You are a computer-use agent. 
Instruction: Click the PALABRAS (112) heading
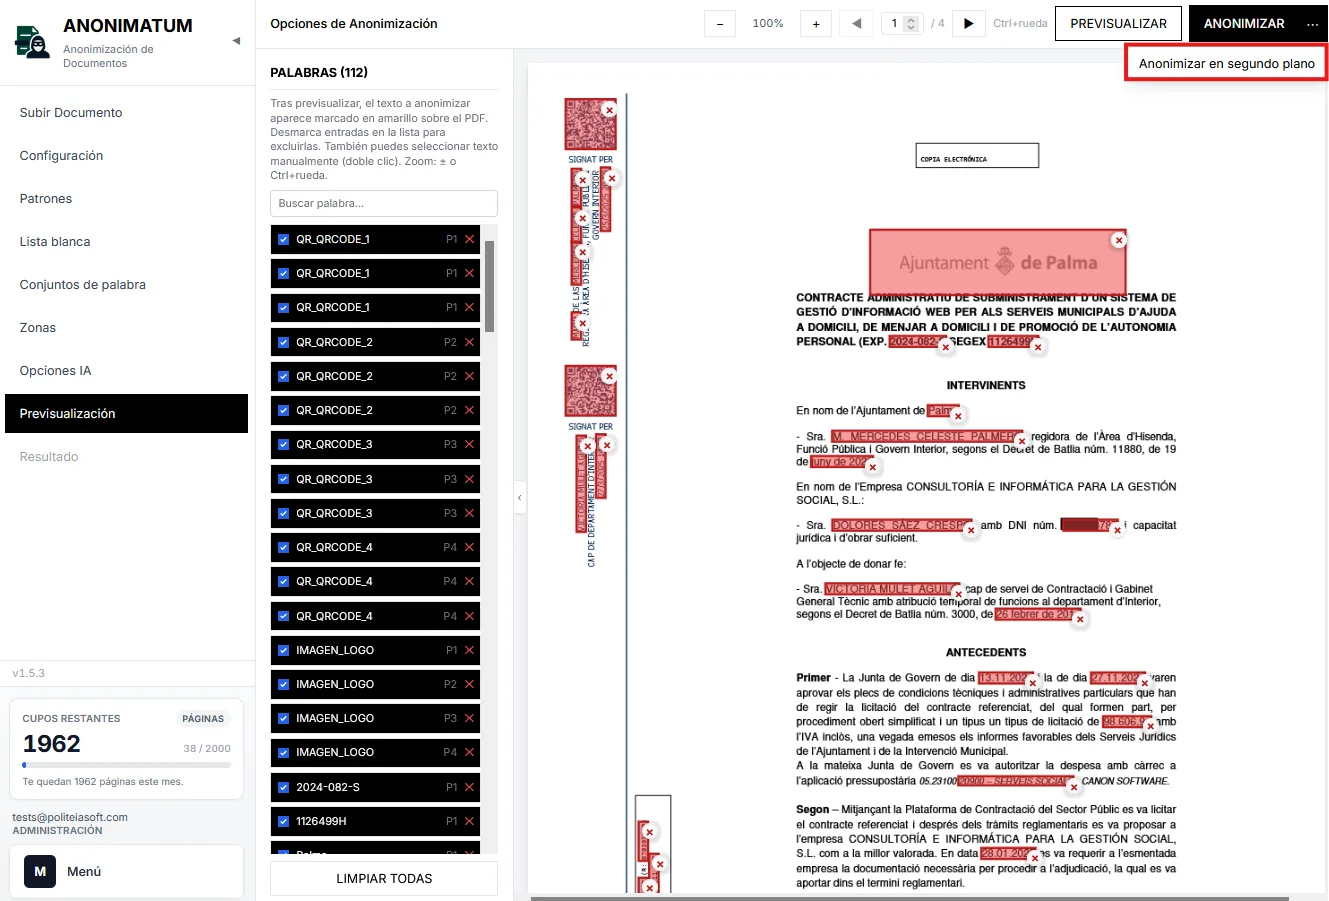(x=319, y=72)
